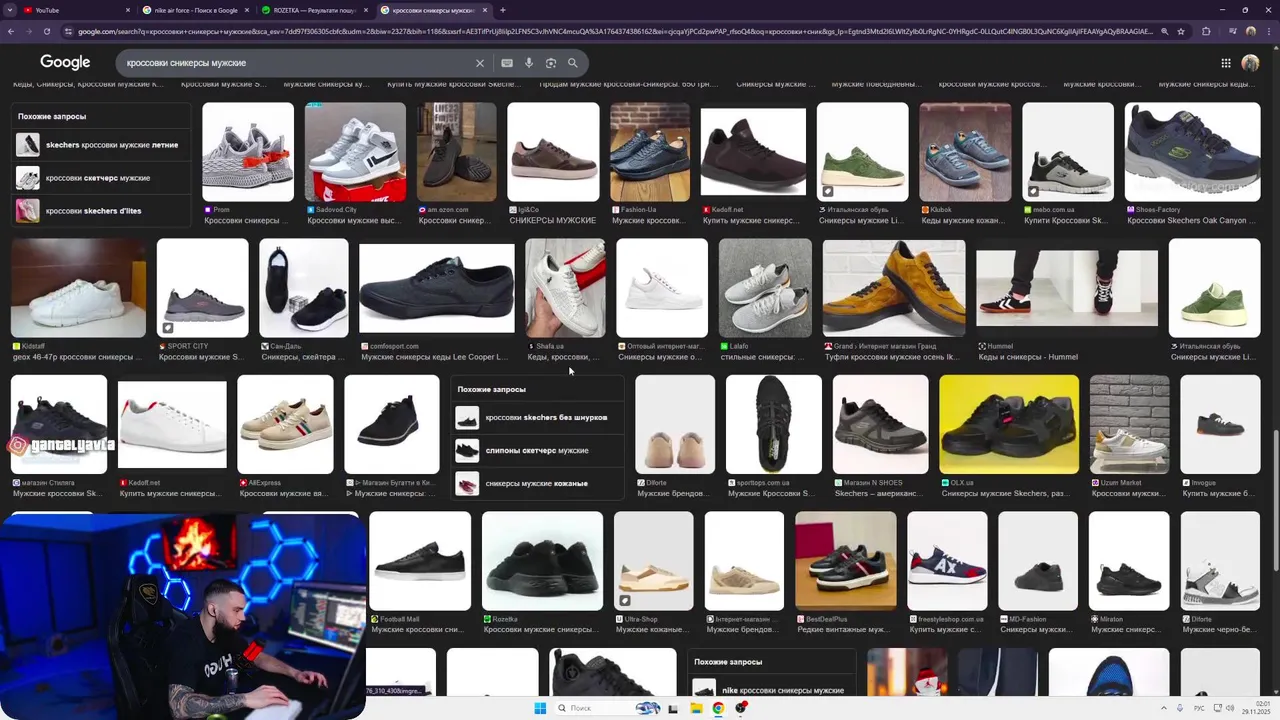Open the Shoes-Factory Skechers Oak Canyon image
The image size is (1280, 720).
coord(1192,152)
